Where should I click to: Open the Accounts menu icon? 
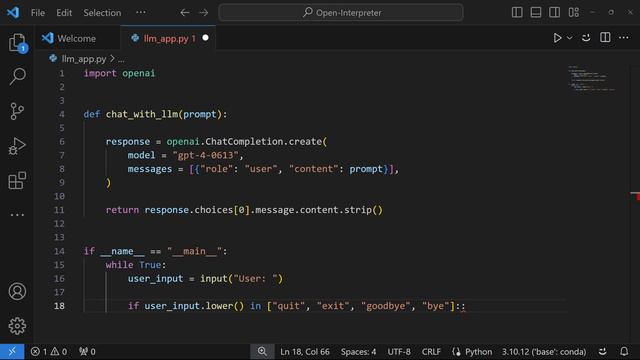pyautogui.click(x=17, y=291)
